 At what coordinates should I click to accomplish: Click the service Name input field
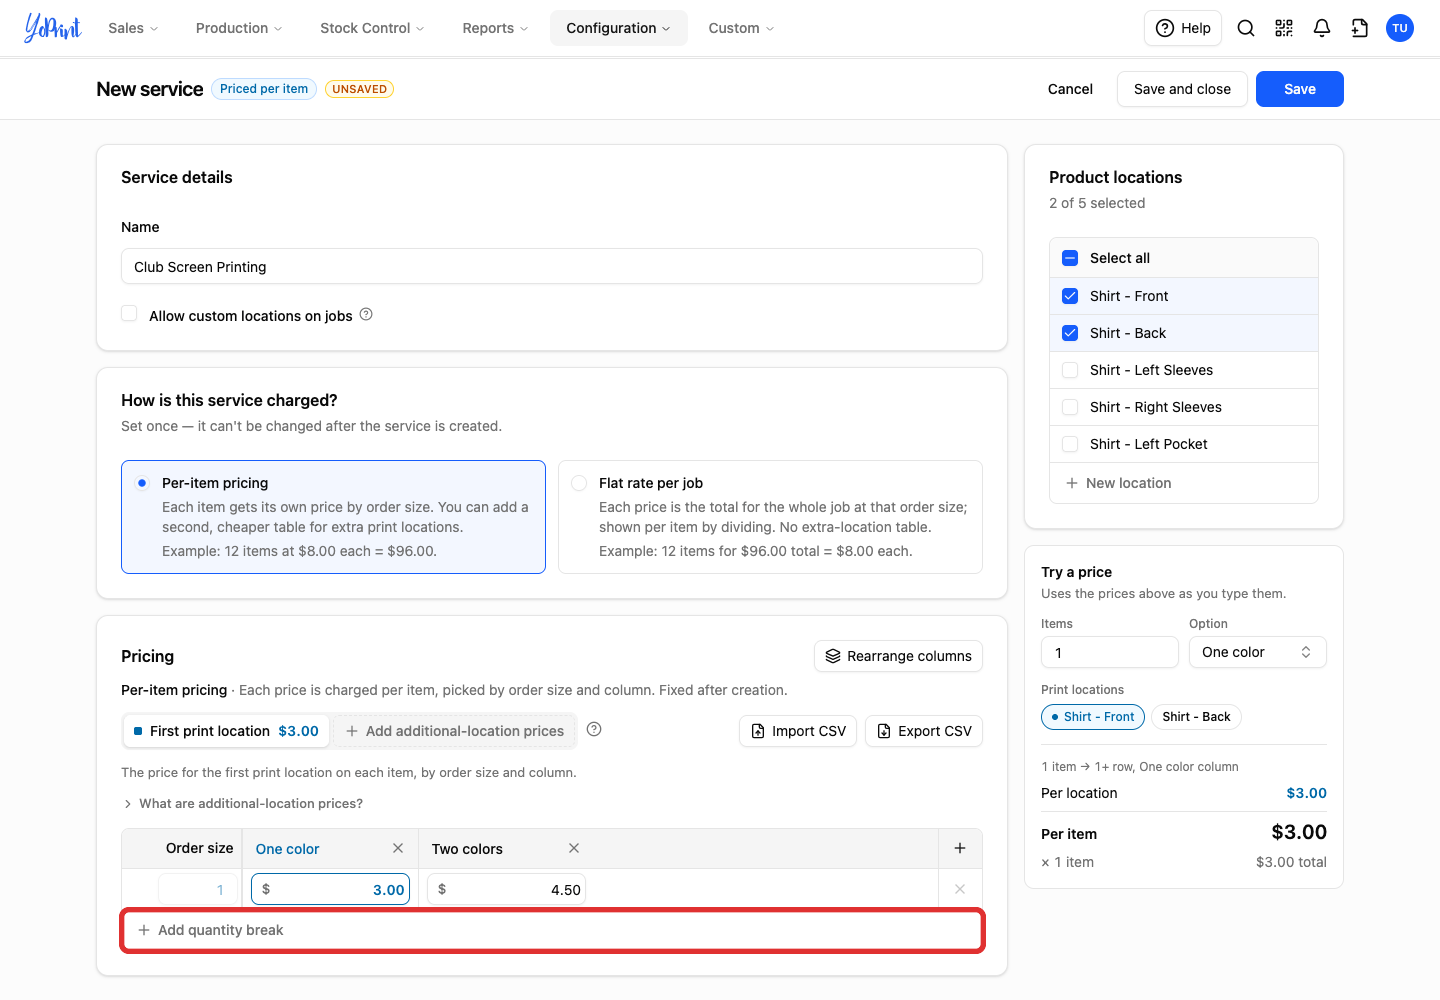[x=552, y=267]
